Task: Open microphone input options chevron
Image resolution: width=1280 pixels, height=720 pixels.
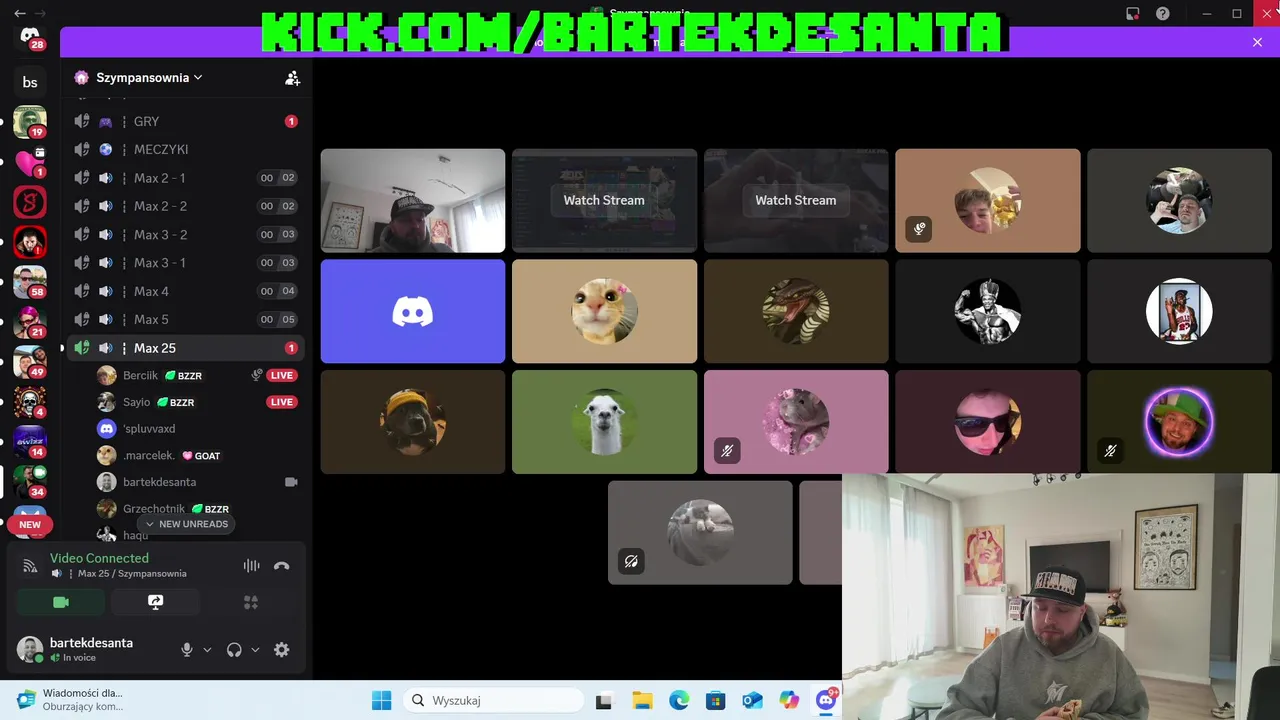Action: 207,650
